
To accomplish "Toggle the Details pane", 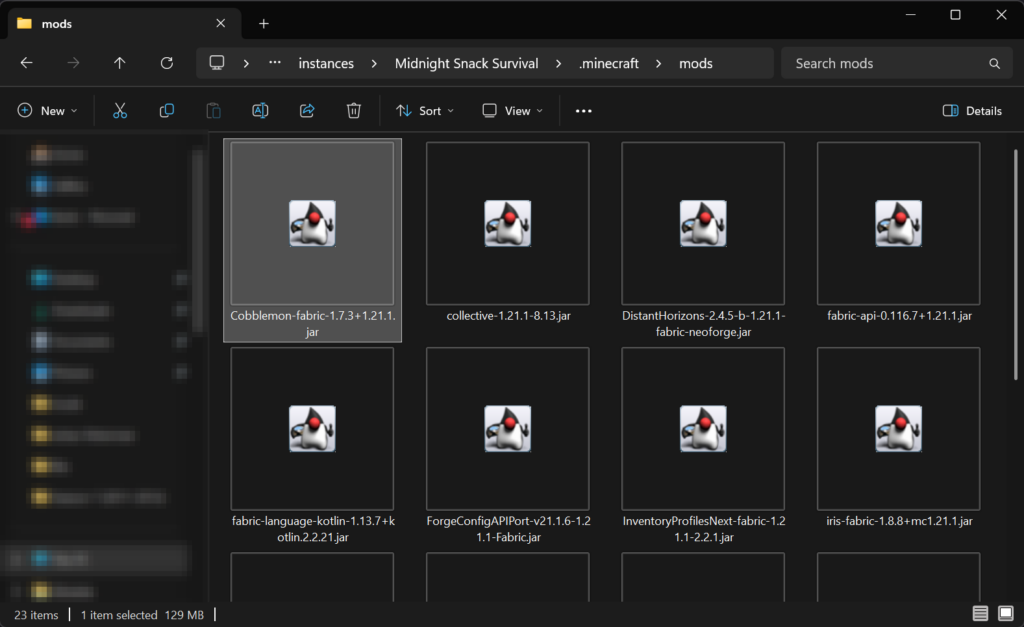I will click(x=972, y=111).
